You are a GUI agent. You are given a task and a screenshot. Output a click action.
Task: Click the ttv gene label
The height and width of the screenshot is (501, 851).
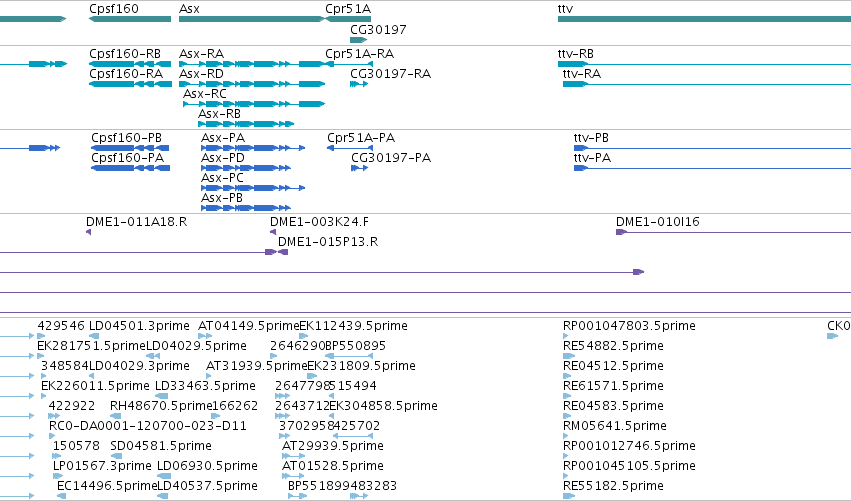pos(565,9)
